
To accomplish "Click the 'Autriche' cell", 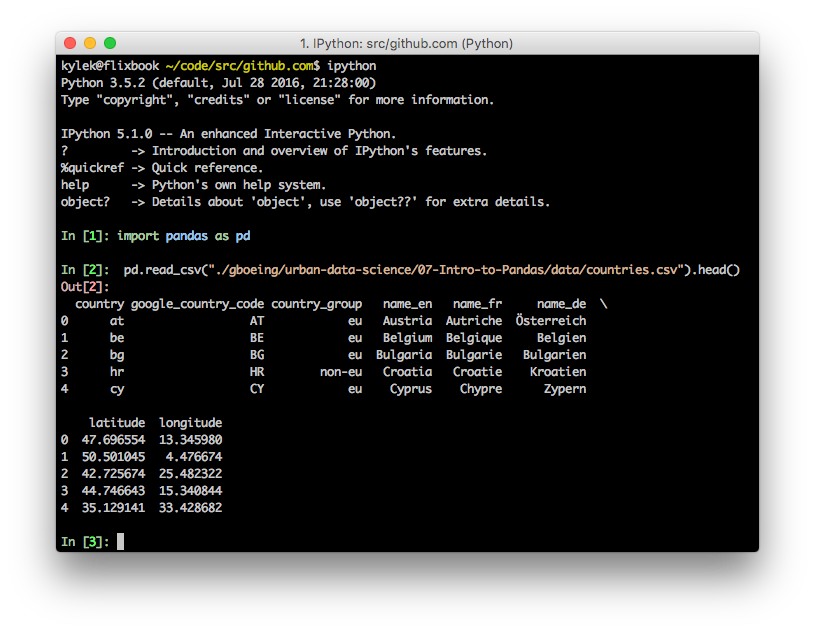I will click(x=474, y=321).
